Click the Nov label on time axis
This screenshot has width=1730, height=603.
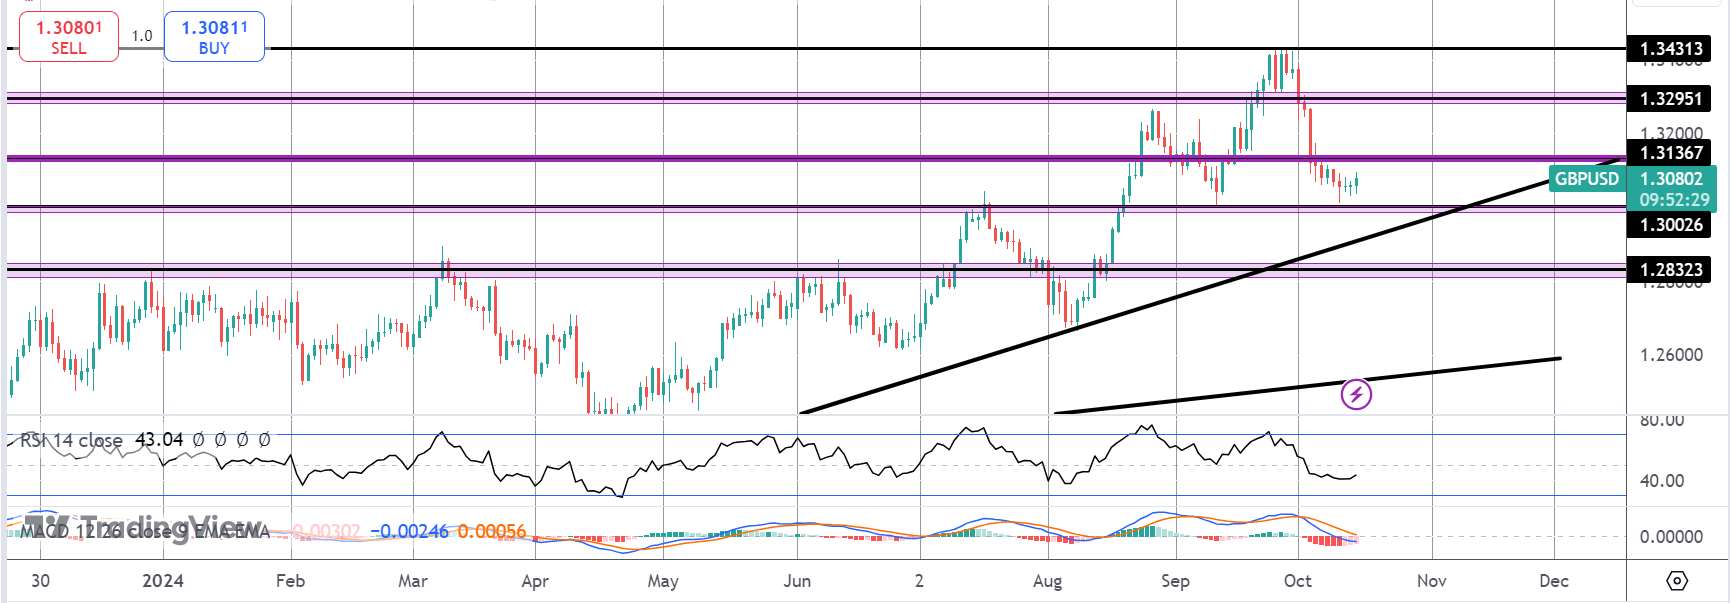point(1432,581)
